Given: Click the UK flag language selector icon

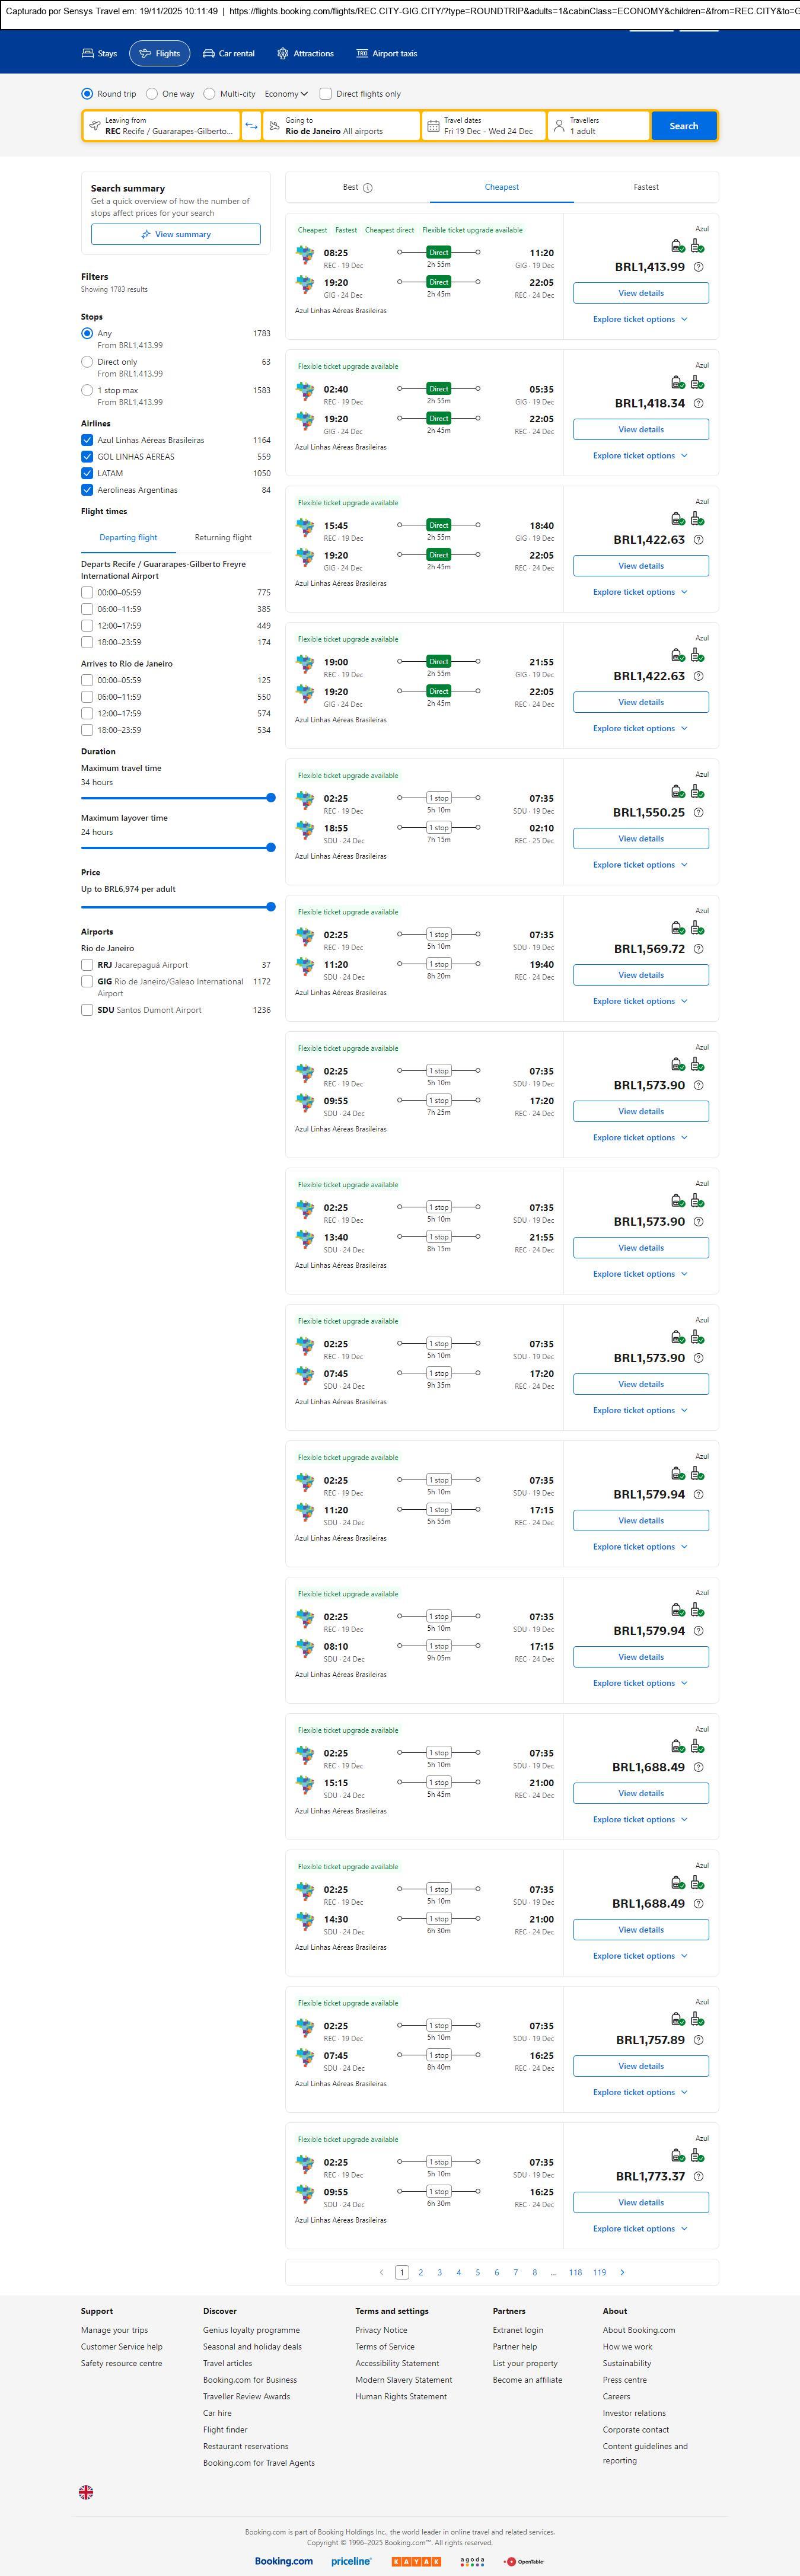Looking at the screenshot, I should tap(86, 2492).
